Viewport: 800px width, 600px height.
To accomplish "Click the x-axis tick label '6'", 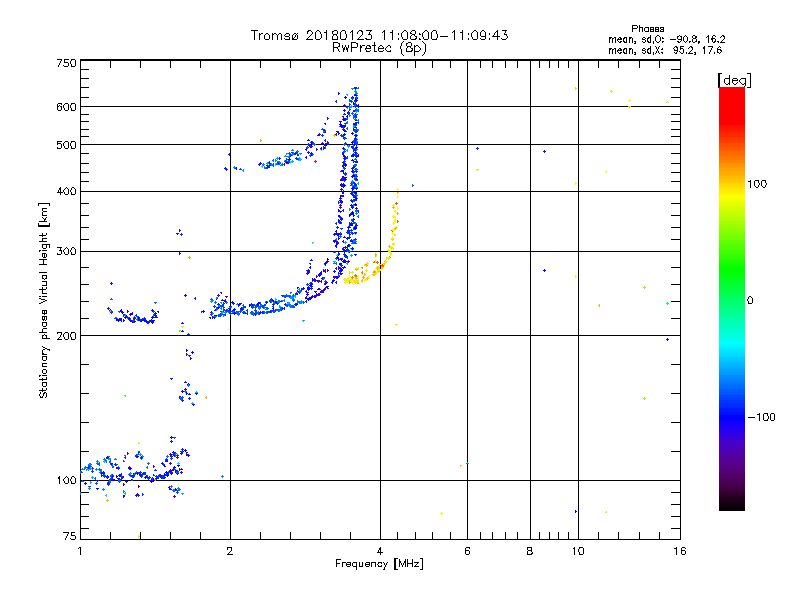I will [467, 551].
